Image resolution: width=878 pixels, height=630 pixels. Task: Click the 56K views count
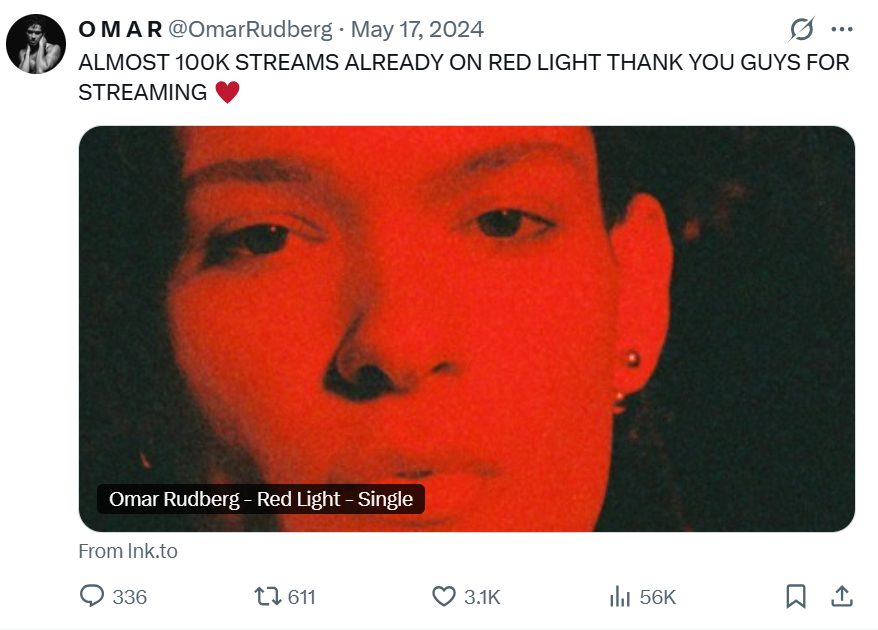[658, 597]
